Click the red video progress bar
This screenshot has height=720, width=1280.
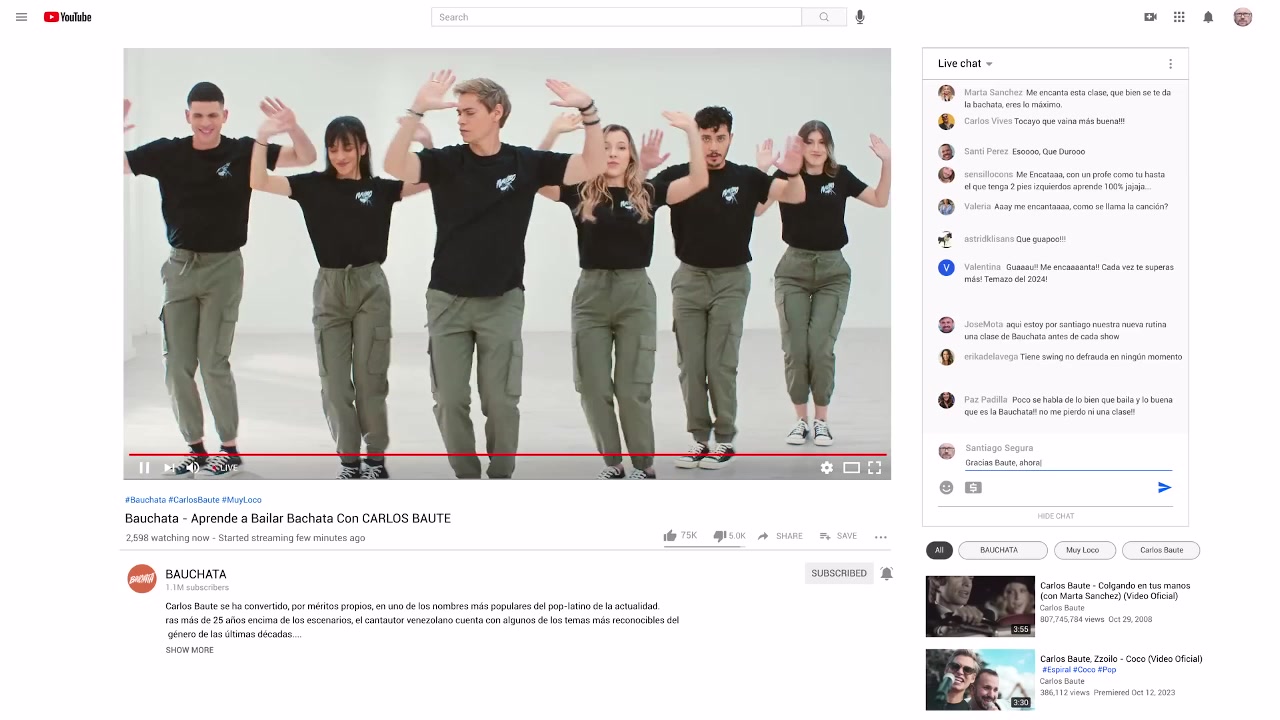point(507,455)
